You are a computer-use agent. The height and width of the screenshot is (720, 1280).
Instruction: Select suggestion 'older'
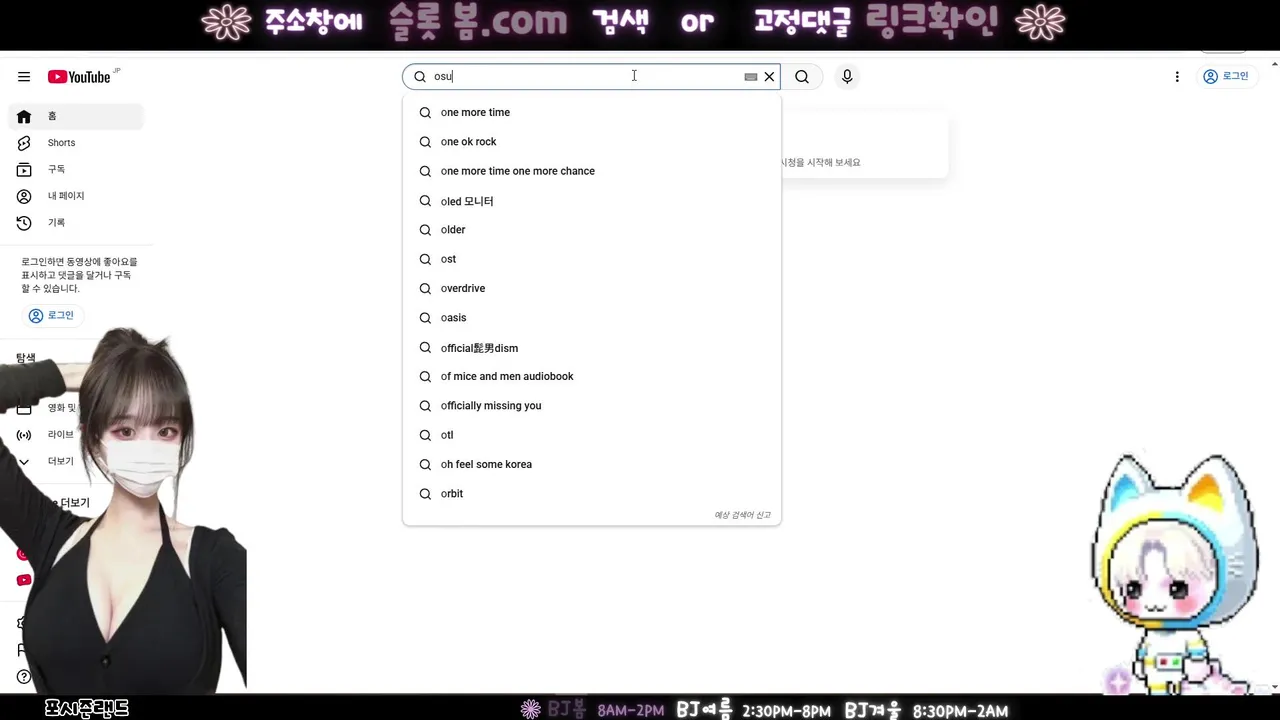click(592, 230)
